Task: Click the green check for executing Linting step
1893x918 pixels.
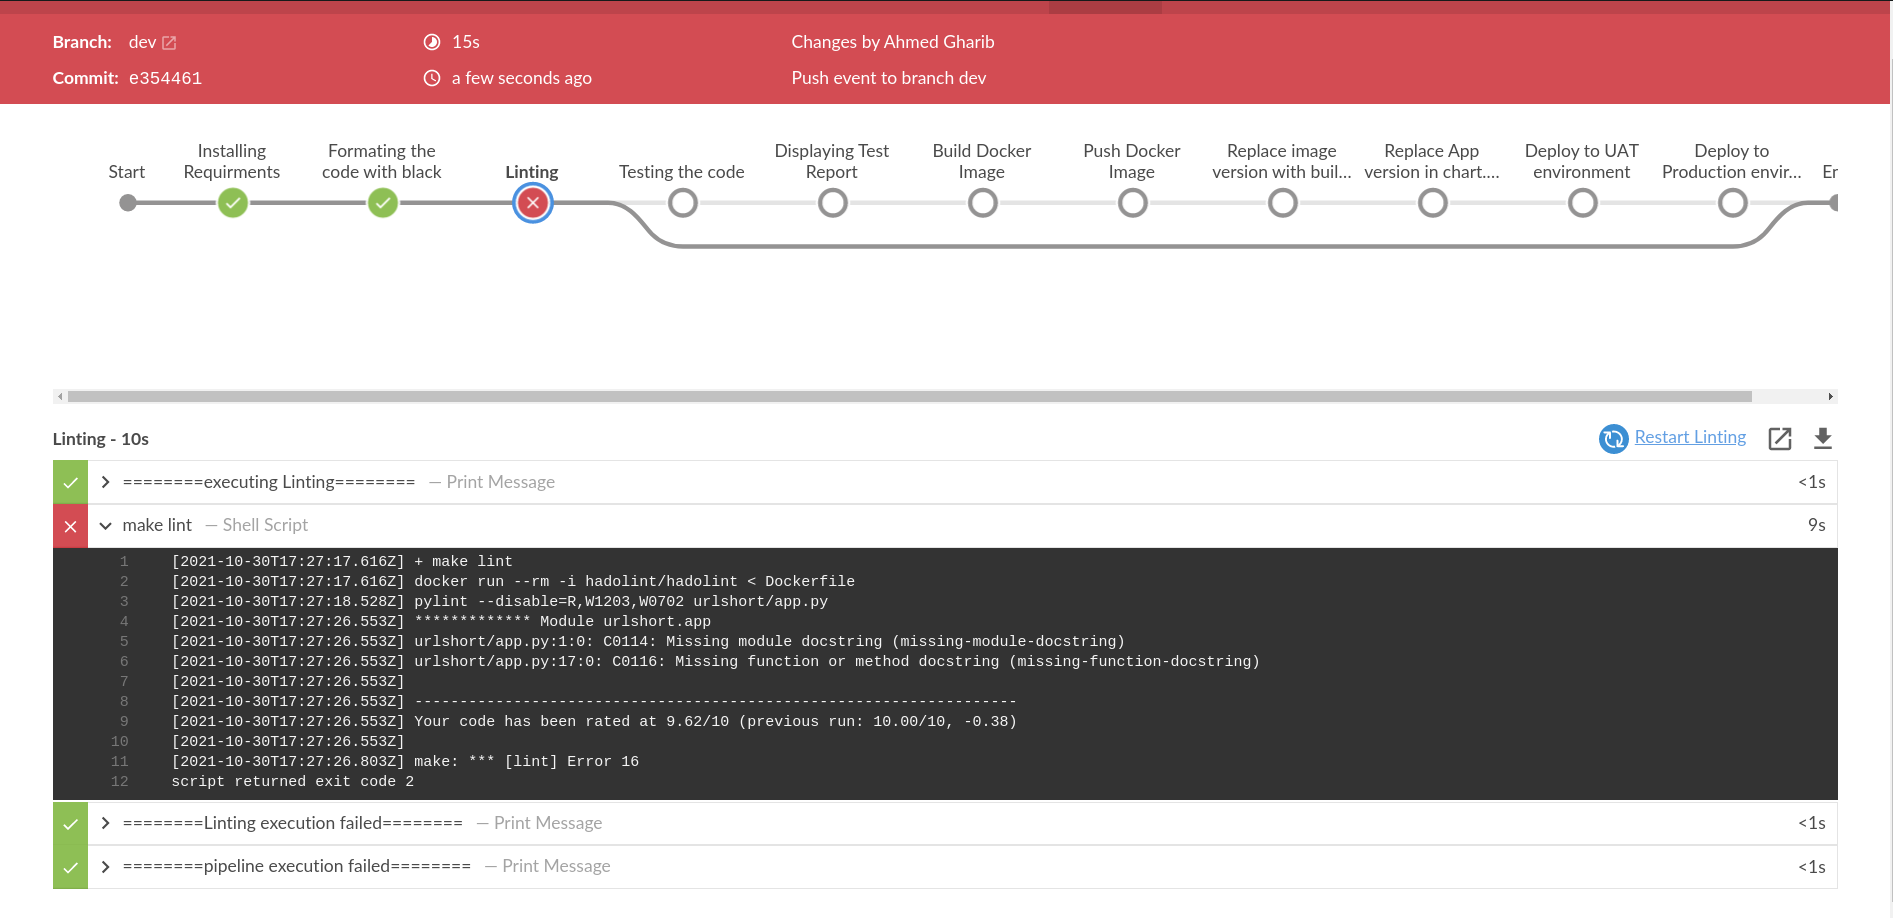Action: pos(70,482)
